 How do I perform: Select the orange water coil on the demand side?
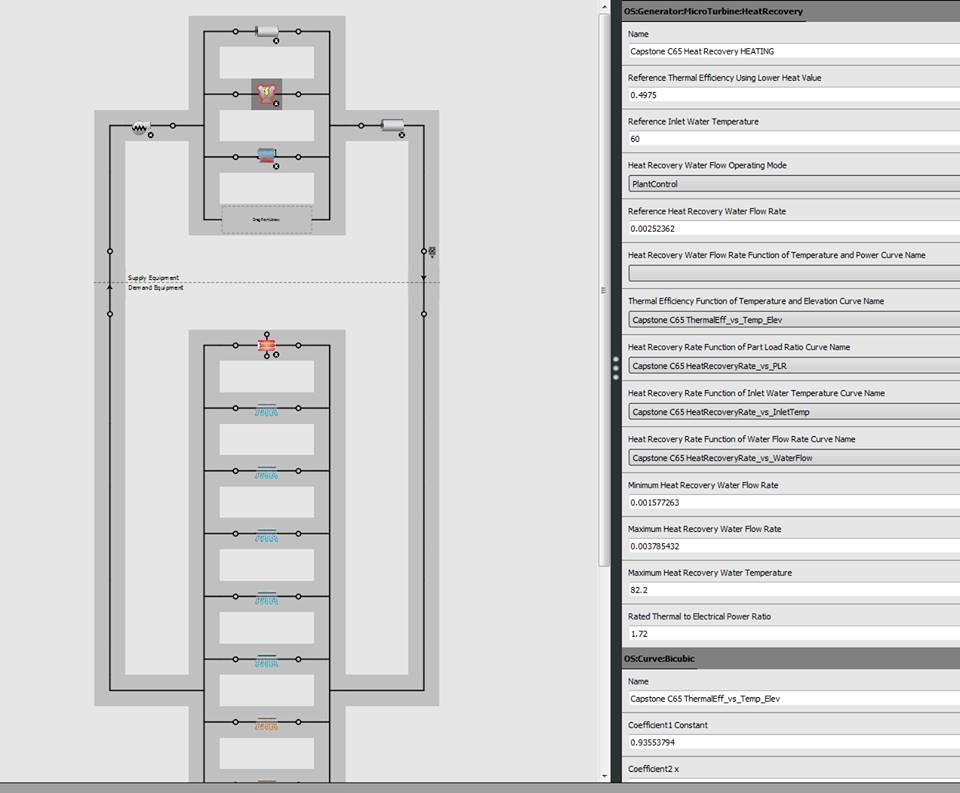266,724
